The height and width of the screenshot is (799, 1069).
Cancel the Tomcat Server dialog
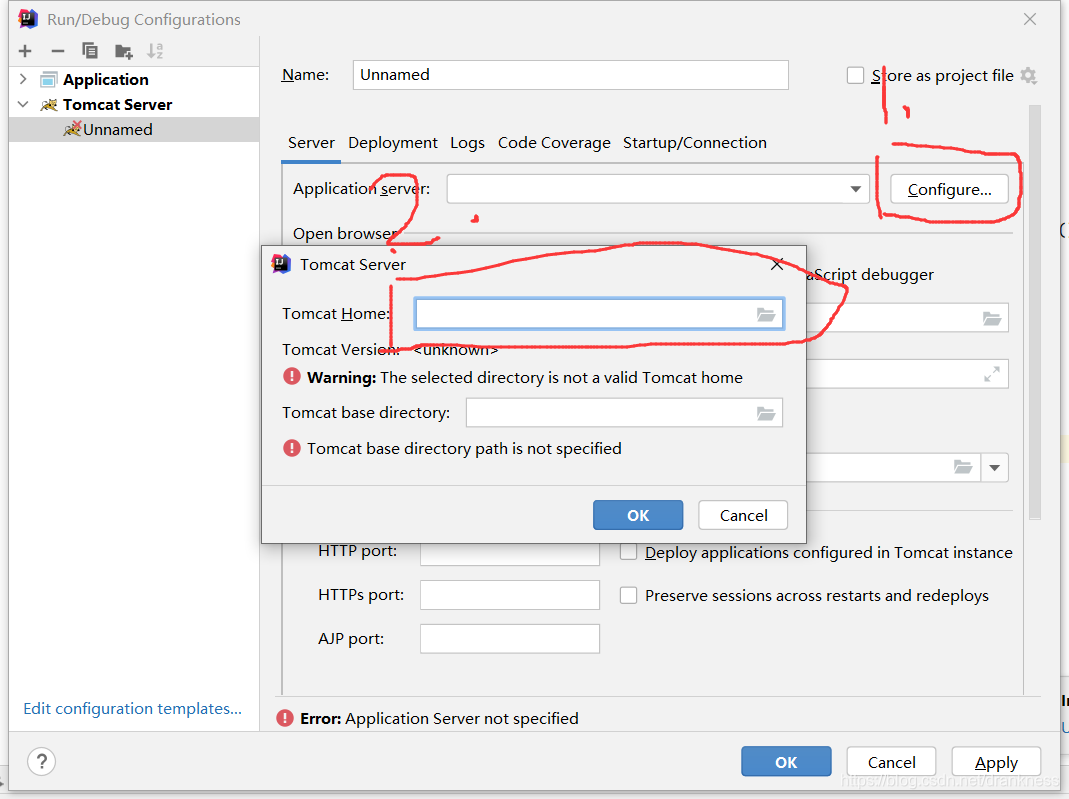point(743,515)
